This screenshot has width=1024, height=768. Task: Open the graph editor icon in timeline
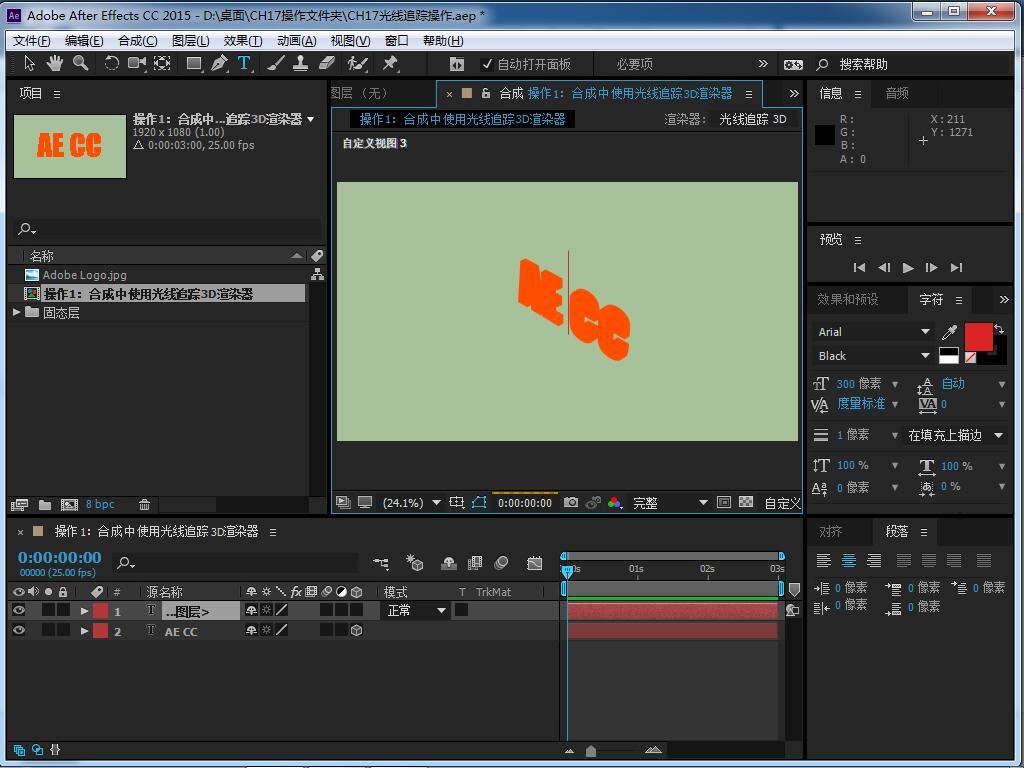pos(535,563)
